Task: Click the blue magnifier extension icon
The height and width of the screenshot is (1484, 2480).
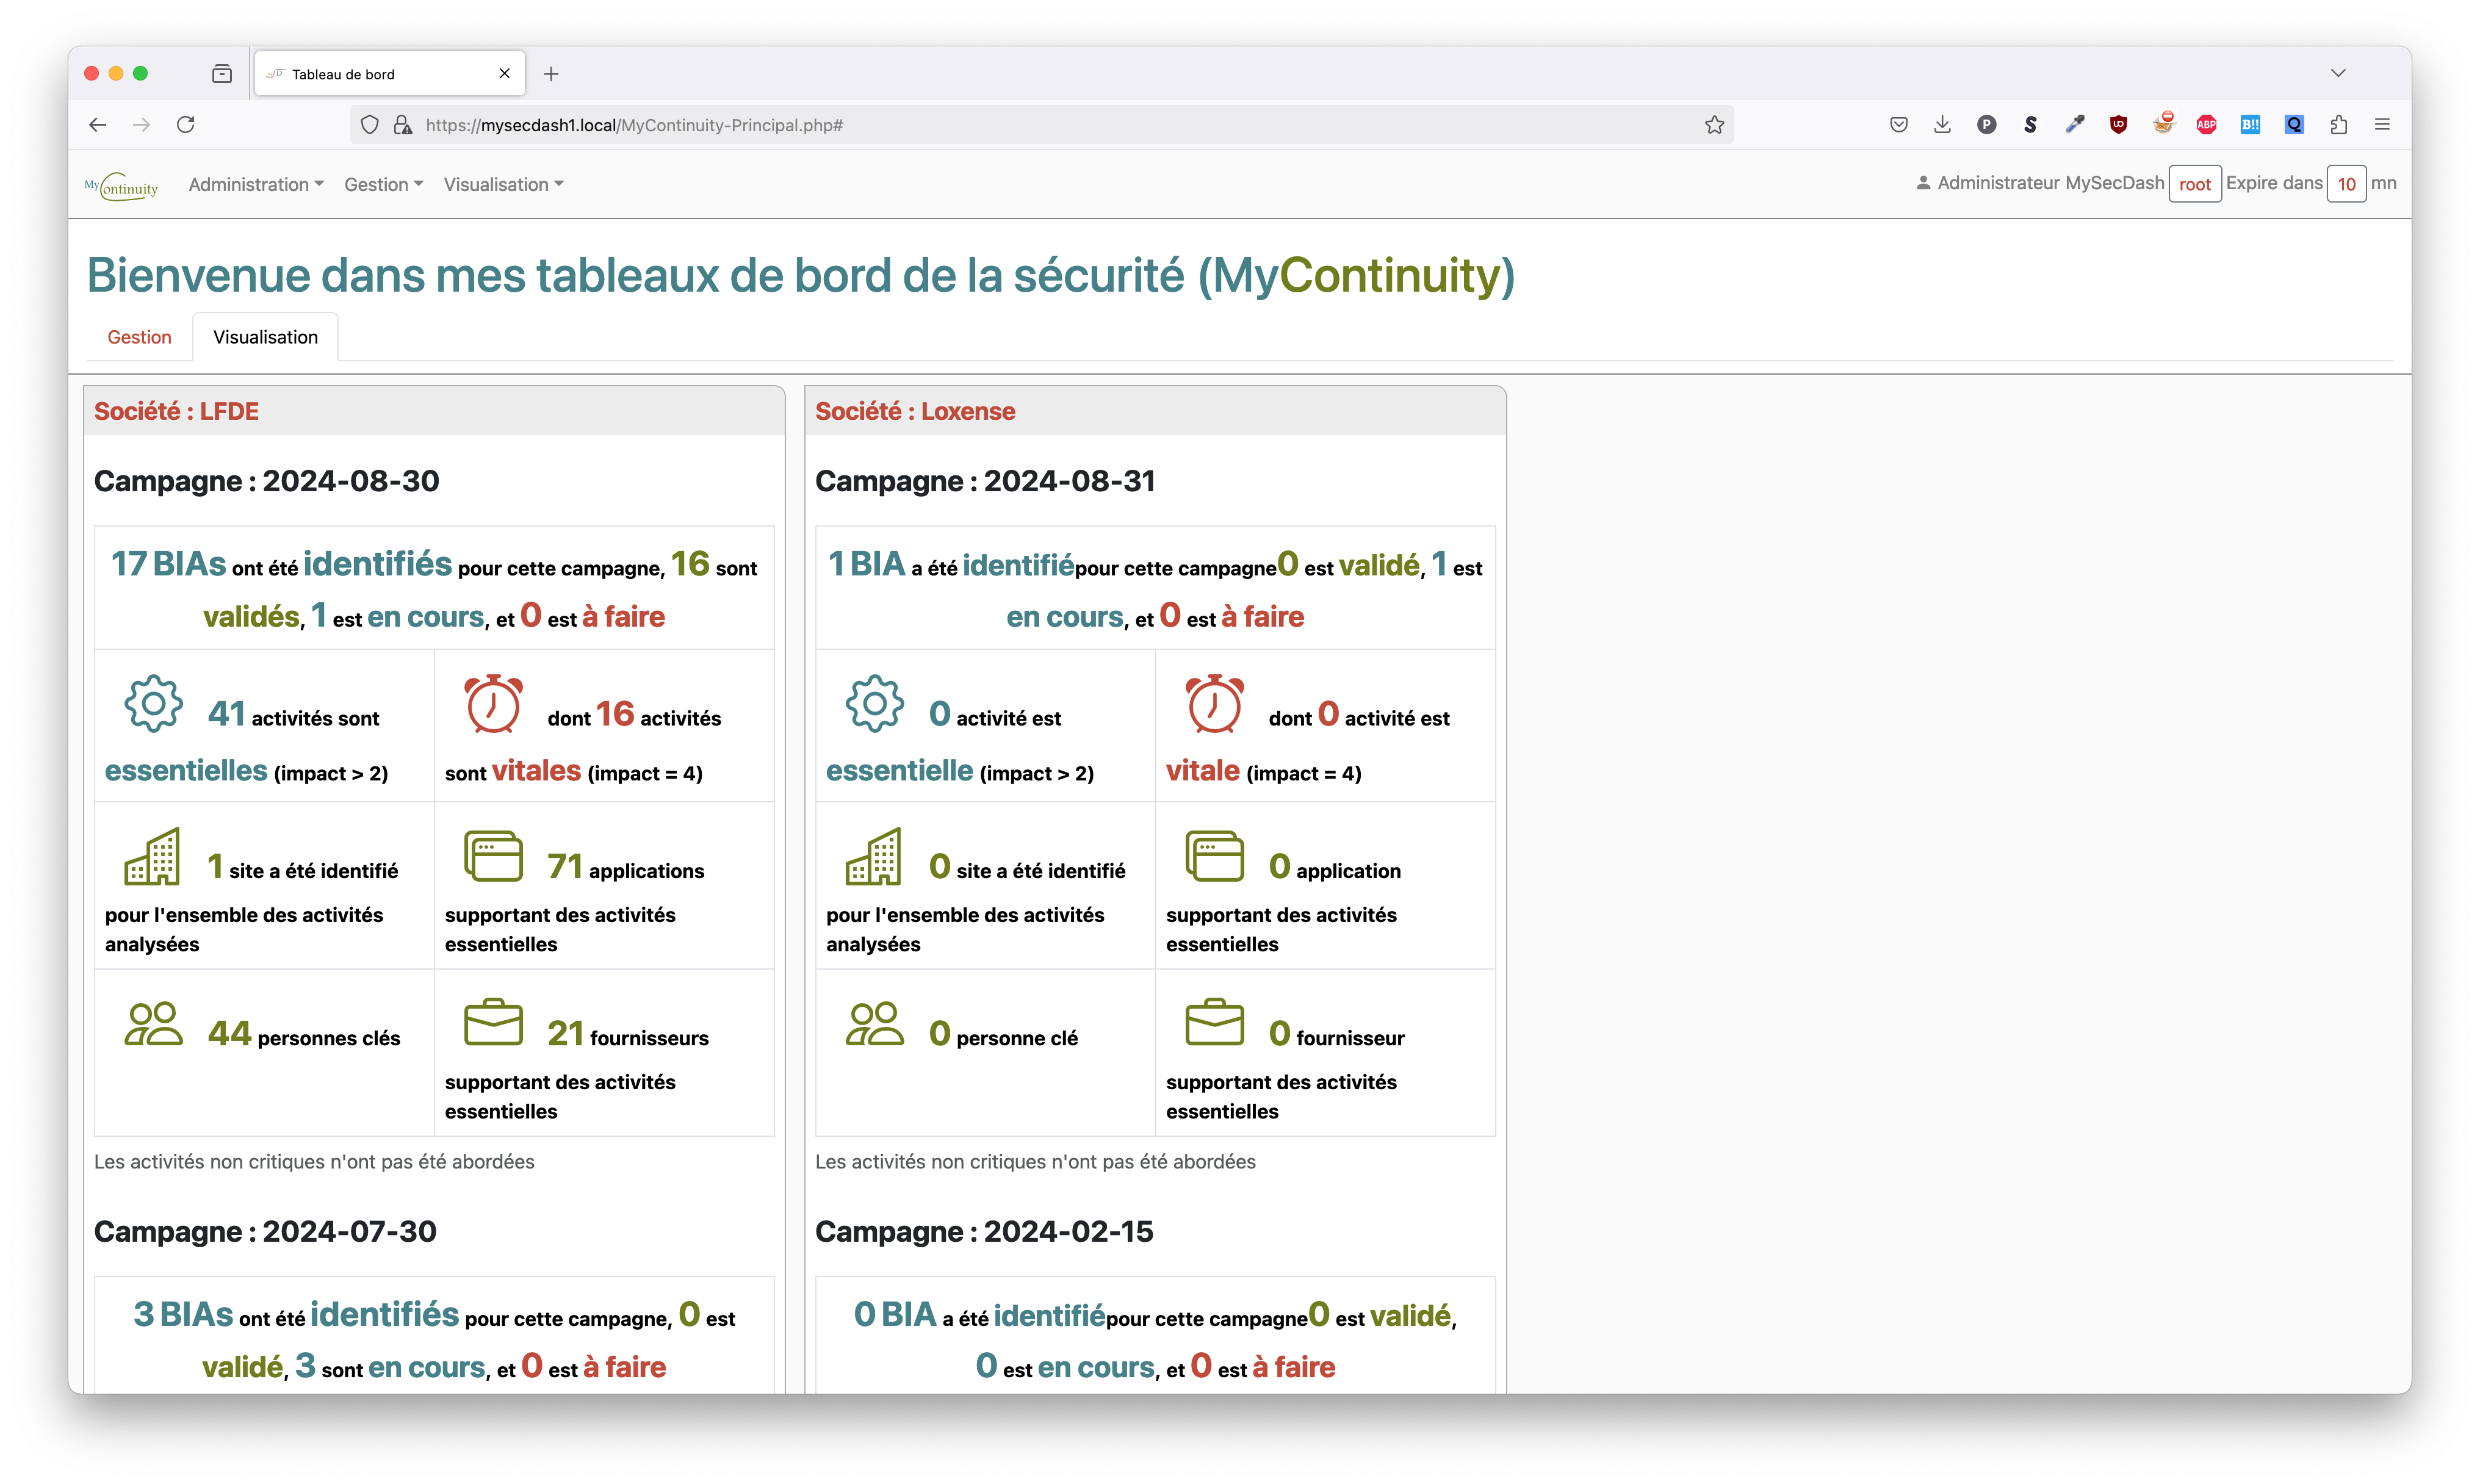Action: [2294, 125]
